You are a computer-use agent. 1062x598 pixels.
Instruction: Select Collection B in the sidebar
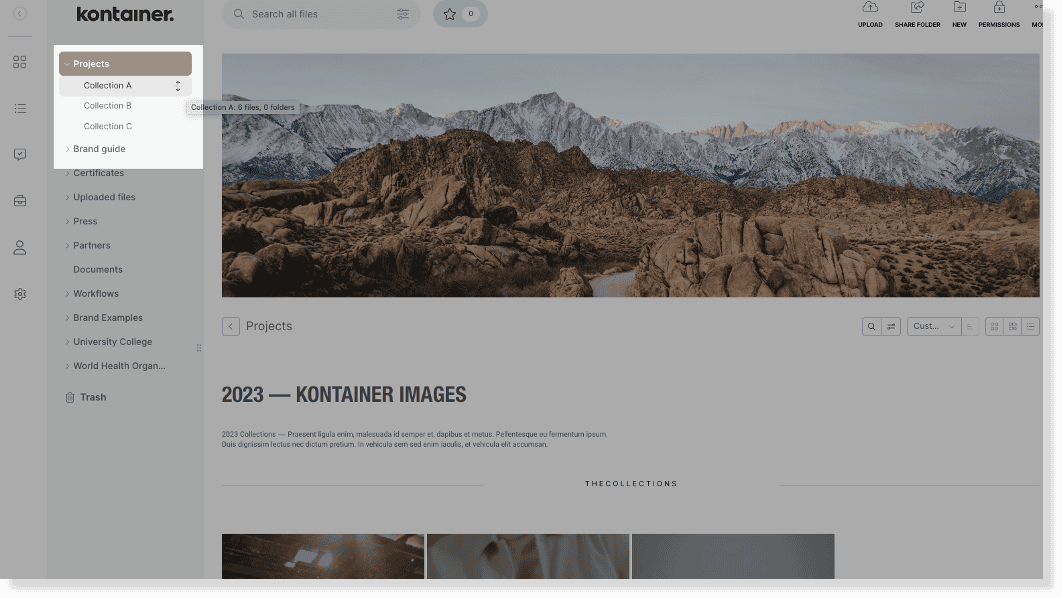pyautogui.click(x=108, y=105)
